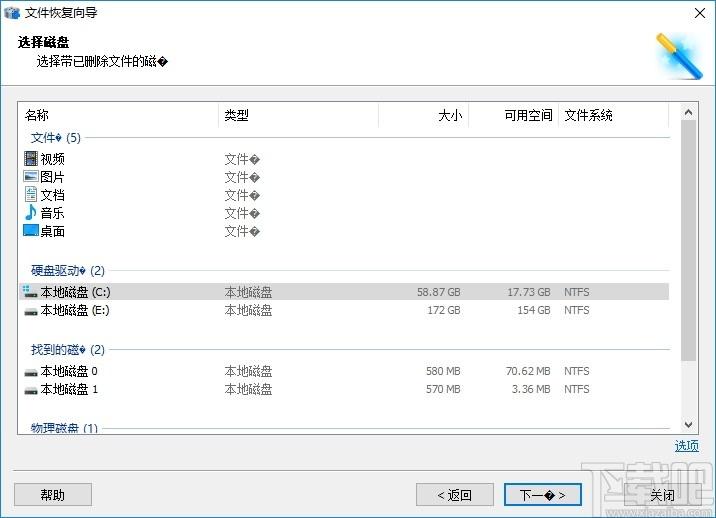Click the 154 GB free space cell
The height and width of the screenshot is (518, 716).
coord(534,310)
